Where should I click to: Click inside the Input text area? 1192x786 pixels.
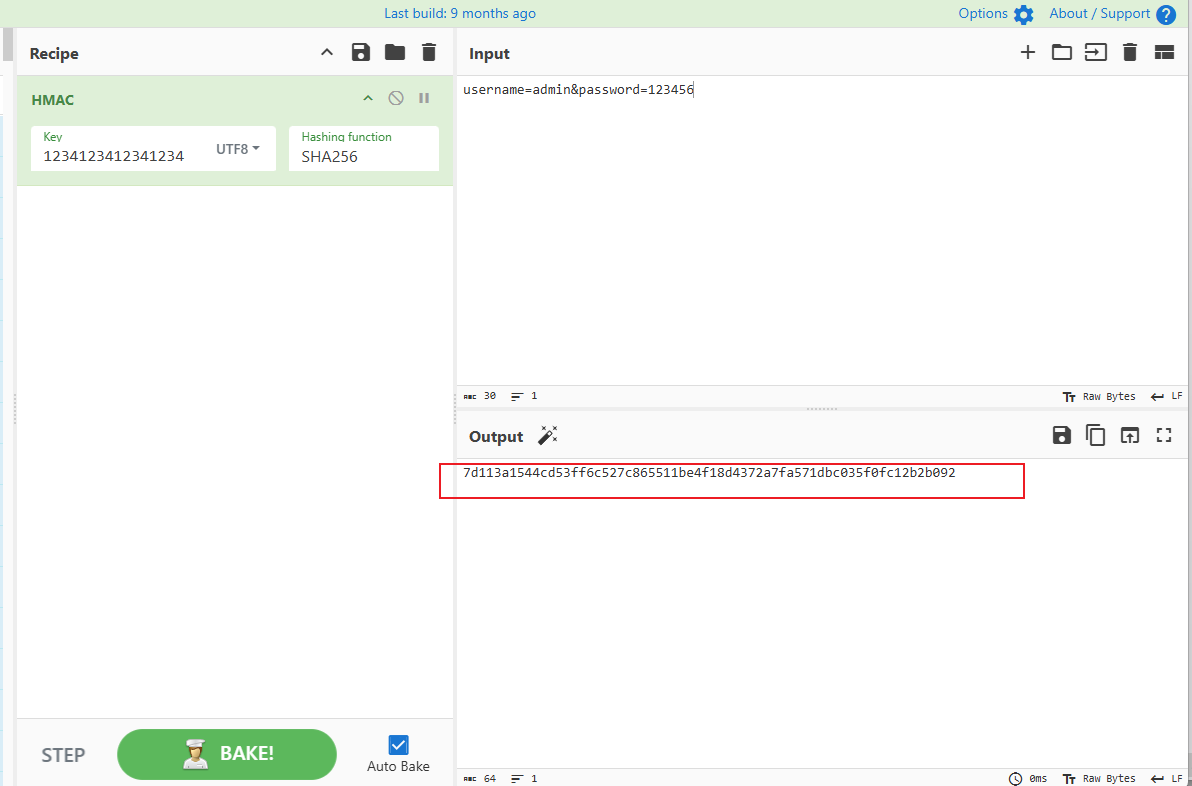824,228
